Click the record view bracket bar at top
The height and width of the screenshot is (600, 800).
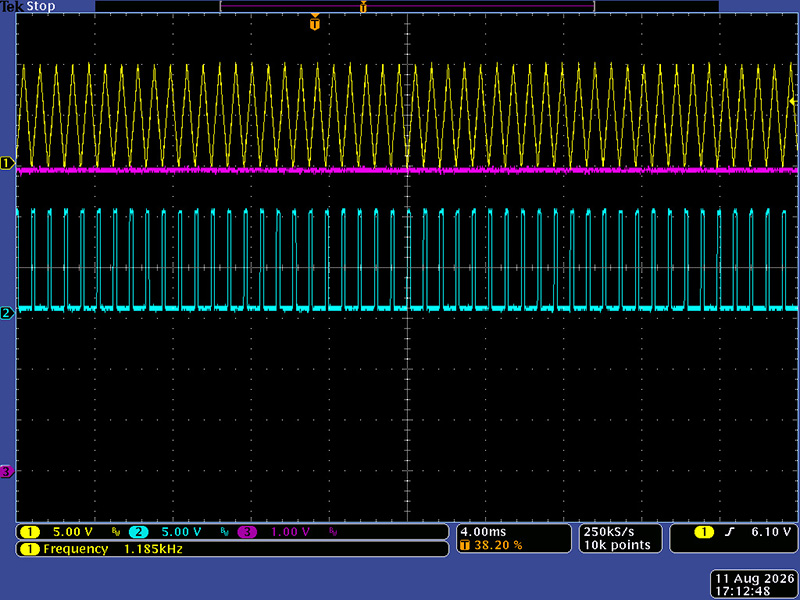point(407,7)
